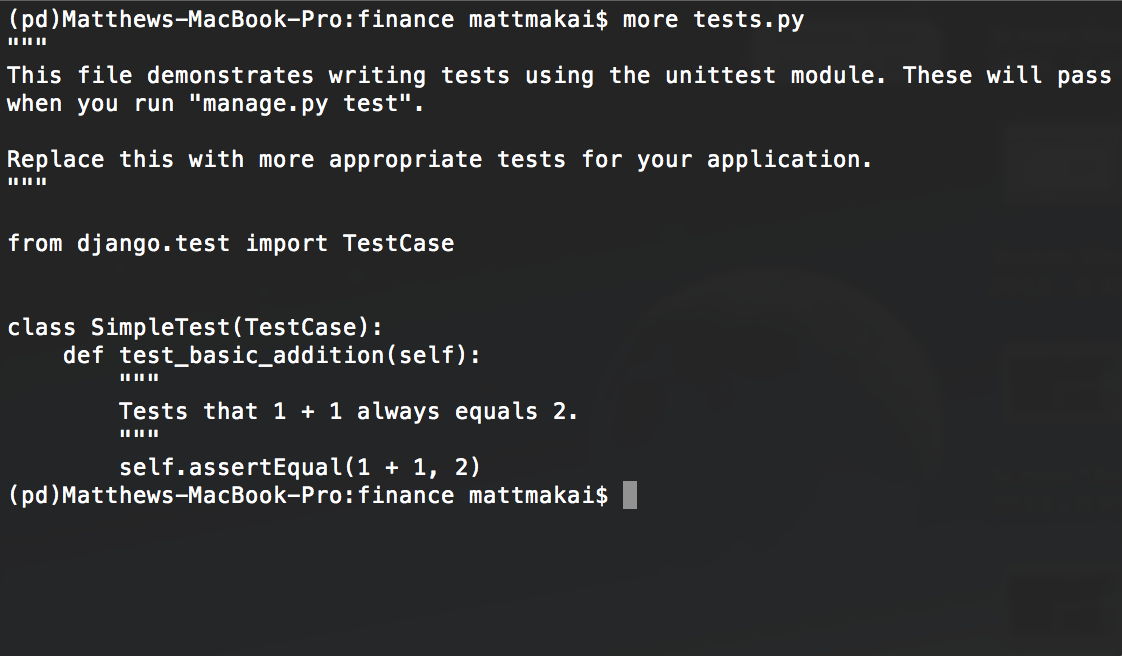Click the first line's '(pd)' virtualenv prefix

tap(34, 19)
